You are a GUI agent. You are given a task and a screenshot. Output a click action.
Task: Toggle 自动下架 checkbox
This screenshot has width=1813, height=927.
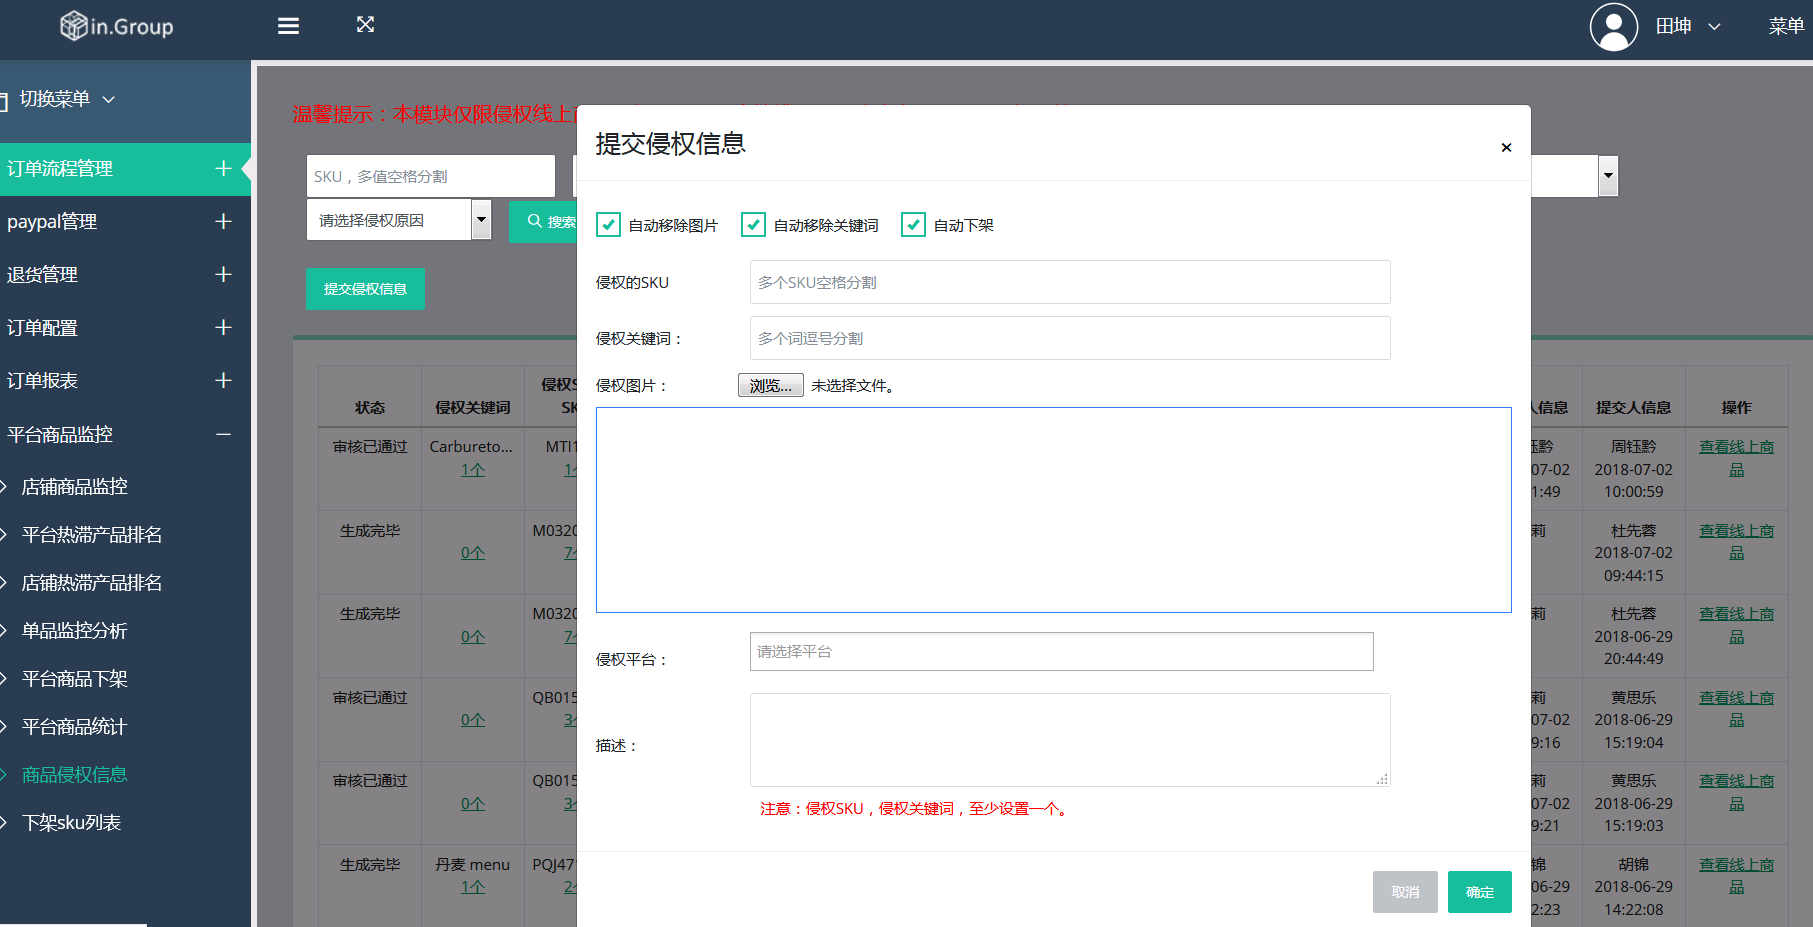point(913,225)
